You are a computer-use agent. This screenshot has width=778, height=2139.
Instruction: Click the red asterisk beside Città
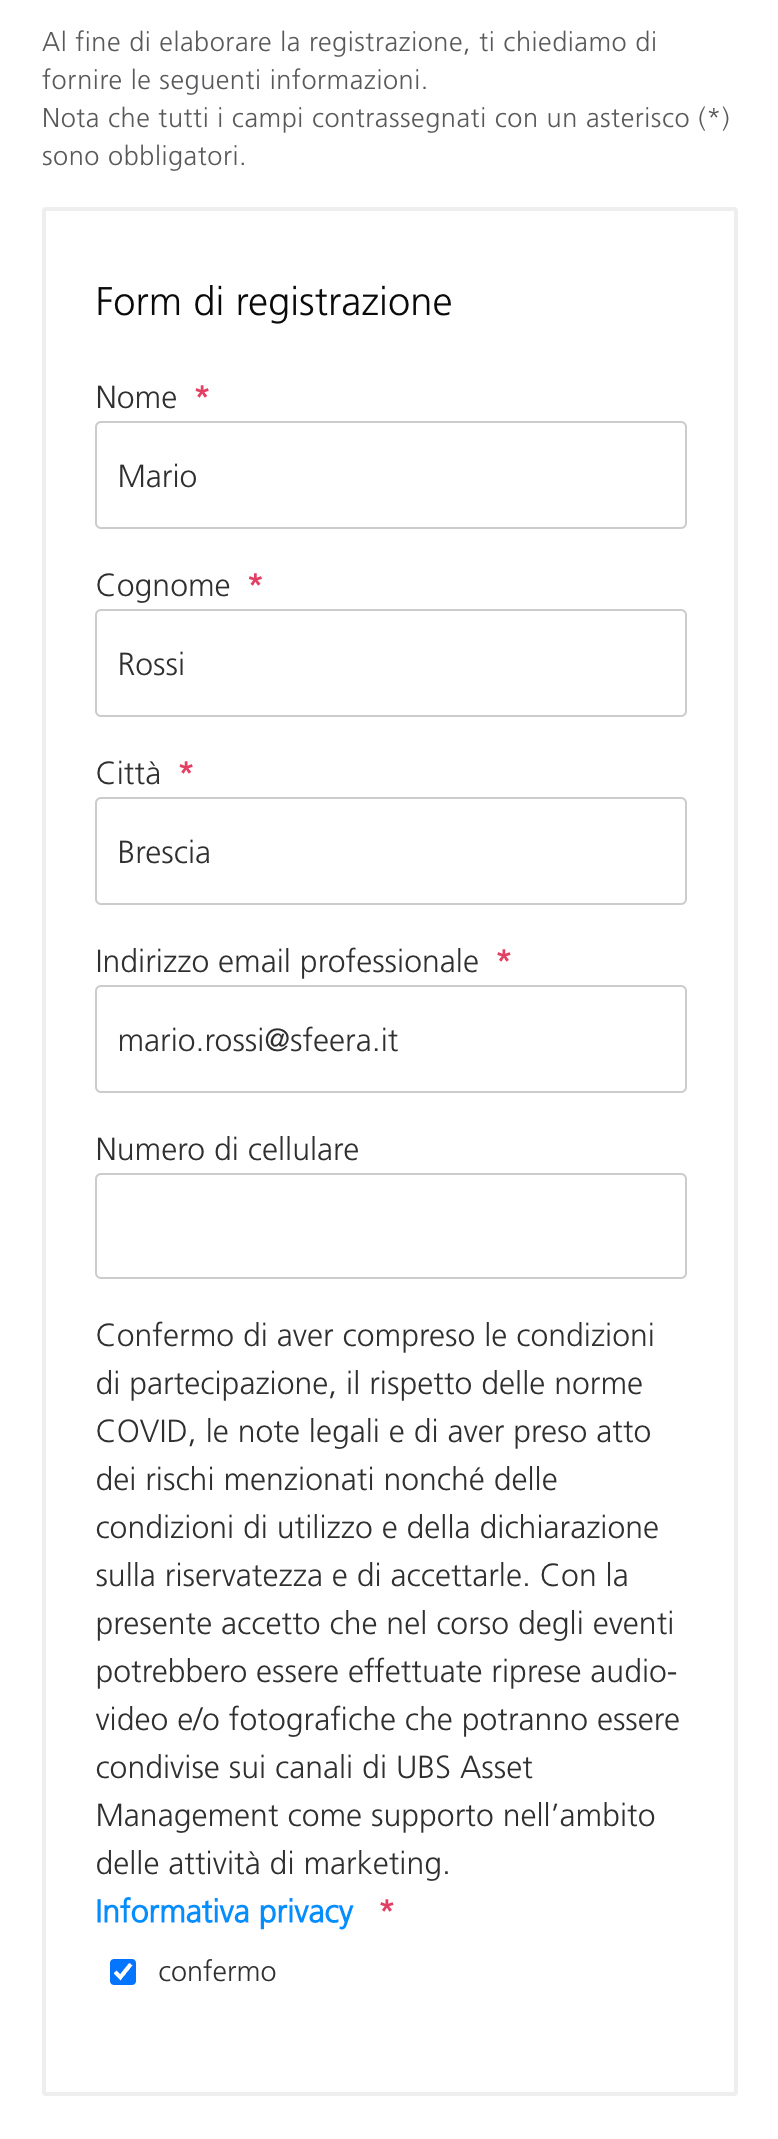(x=186, y=771)
